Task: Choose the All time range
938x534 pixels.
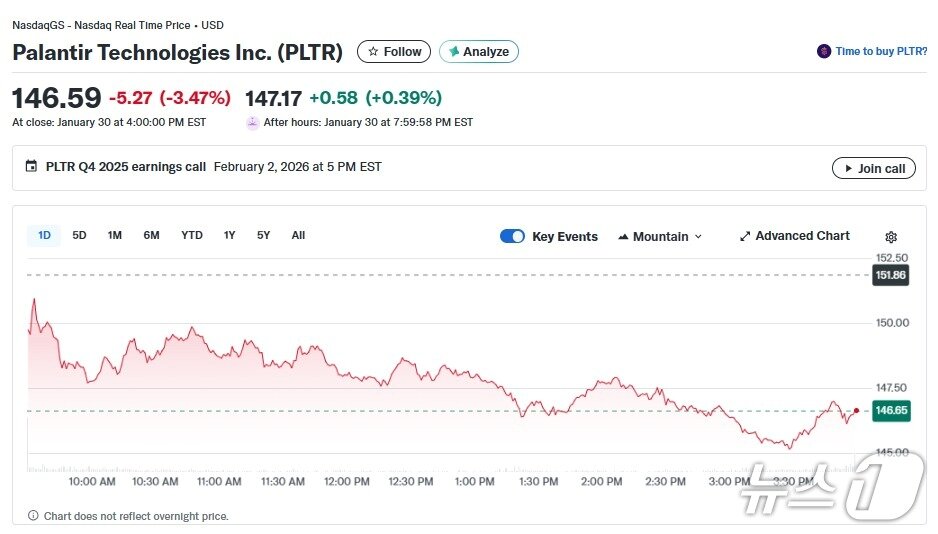Action: click(x=298, y=236)
